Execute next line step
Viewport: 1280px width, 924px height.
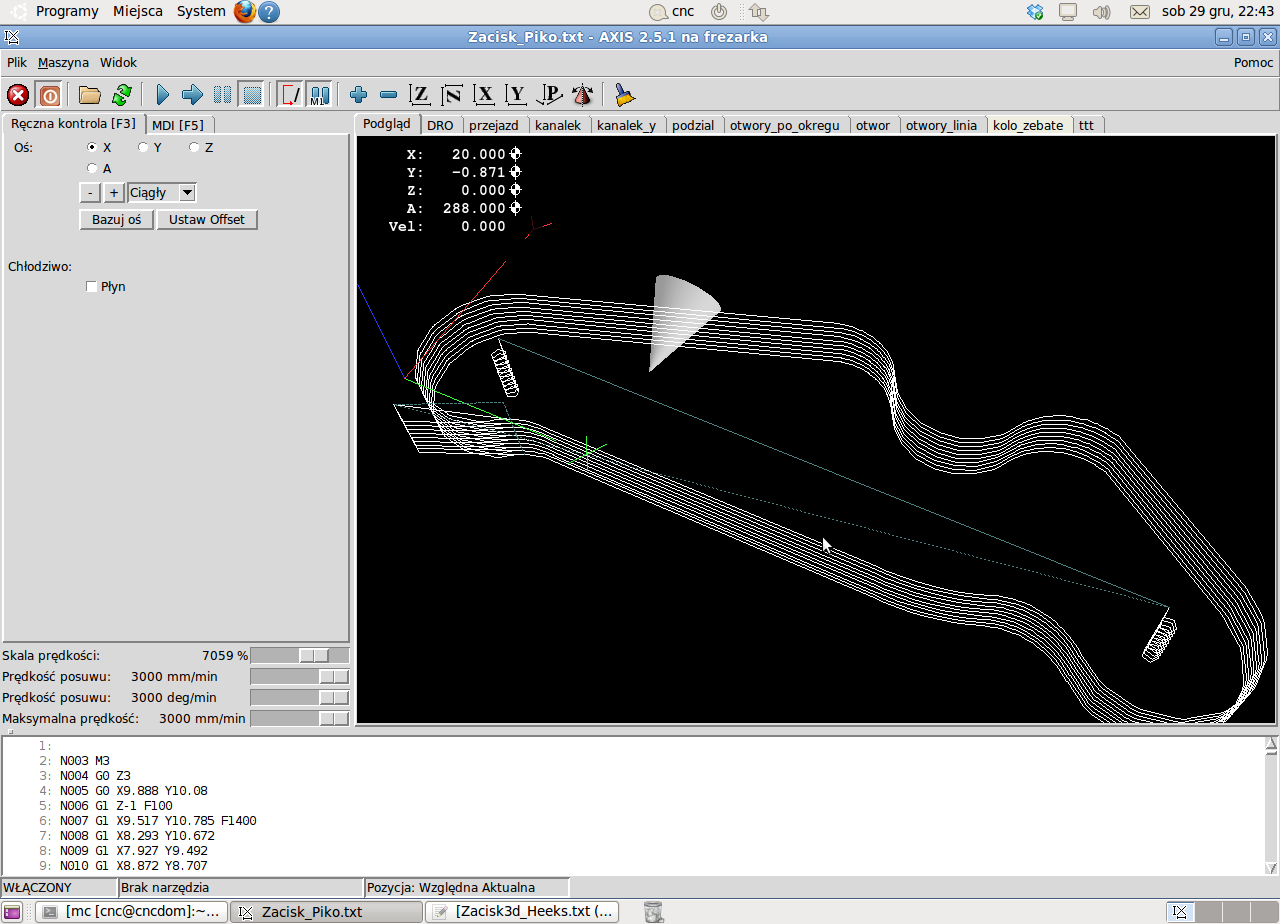192,95
